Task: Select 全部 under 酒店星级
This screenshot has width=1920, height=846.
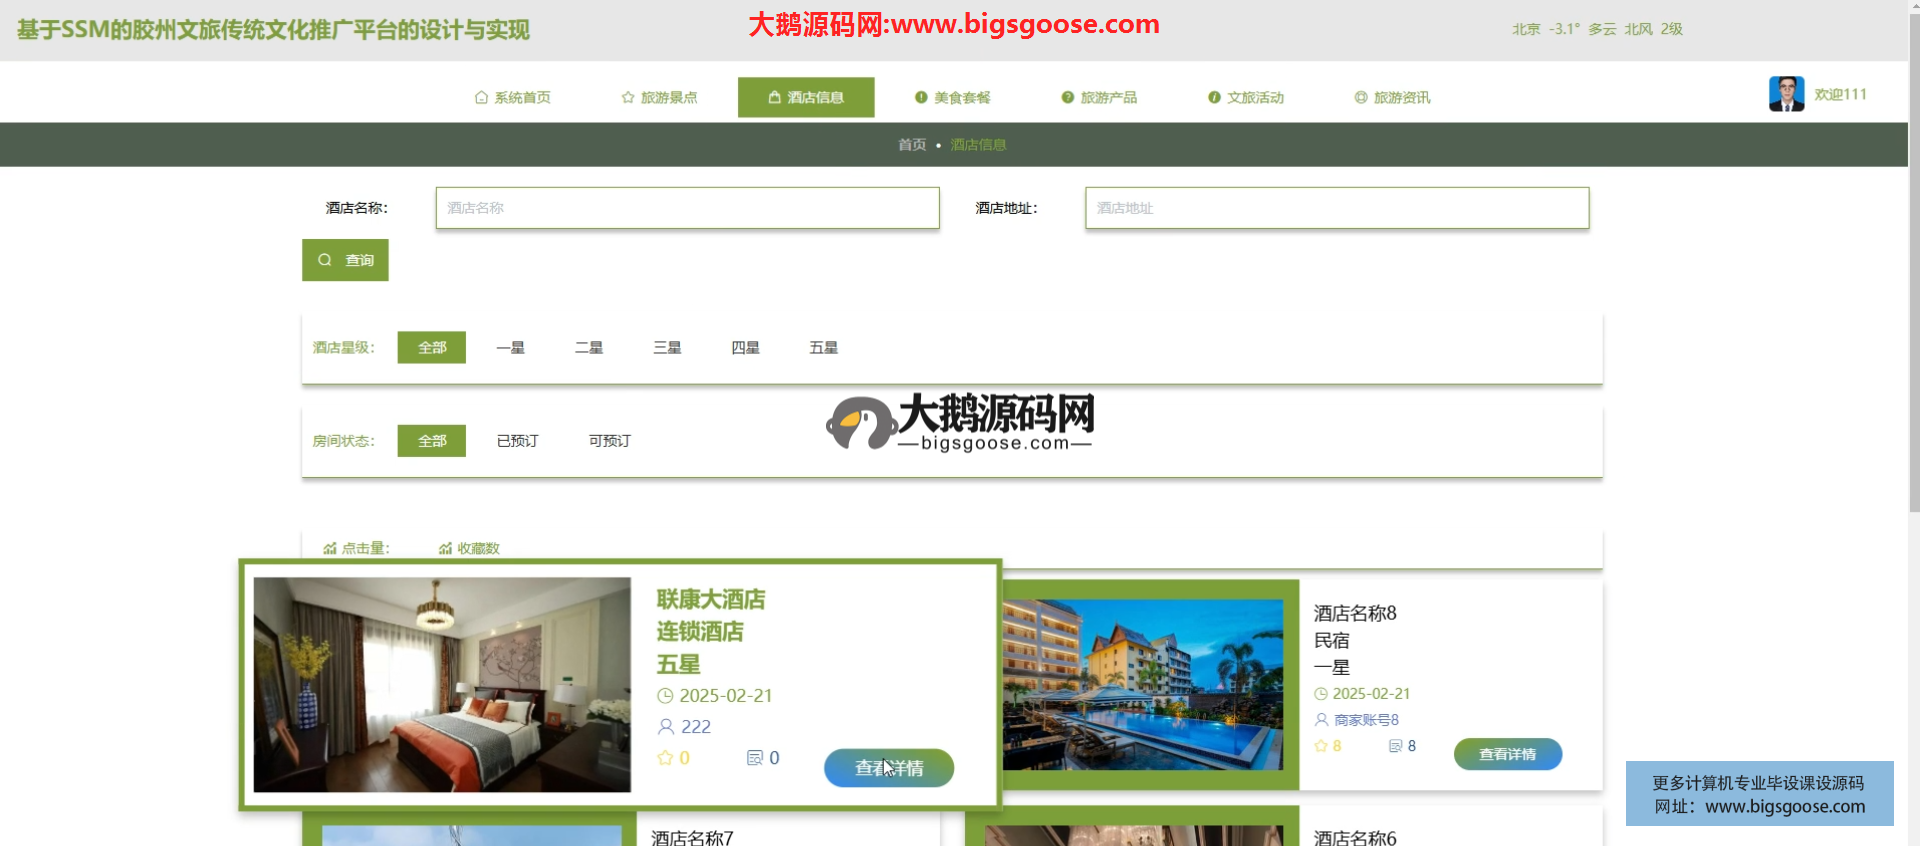Action: pyautogui.click(x=432, y=347)
